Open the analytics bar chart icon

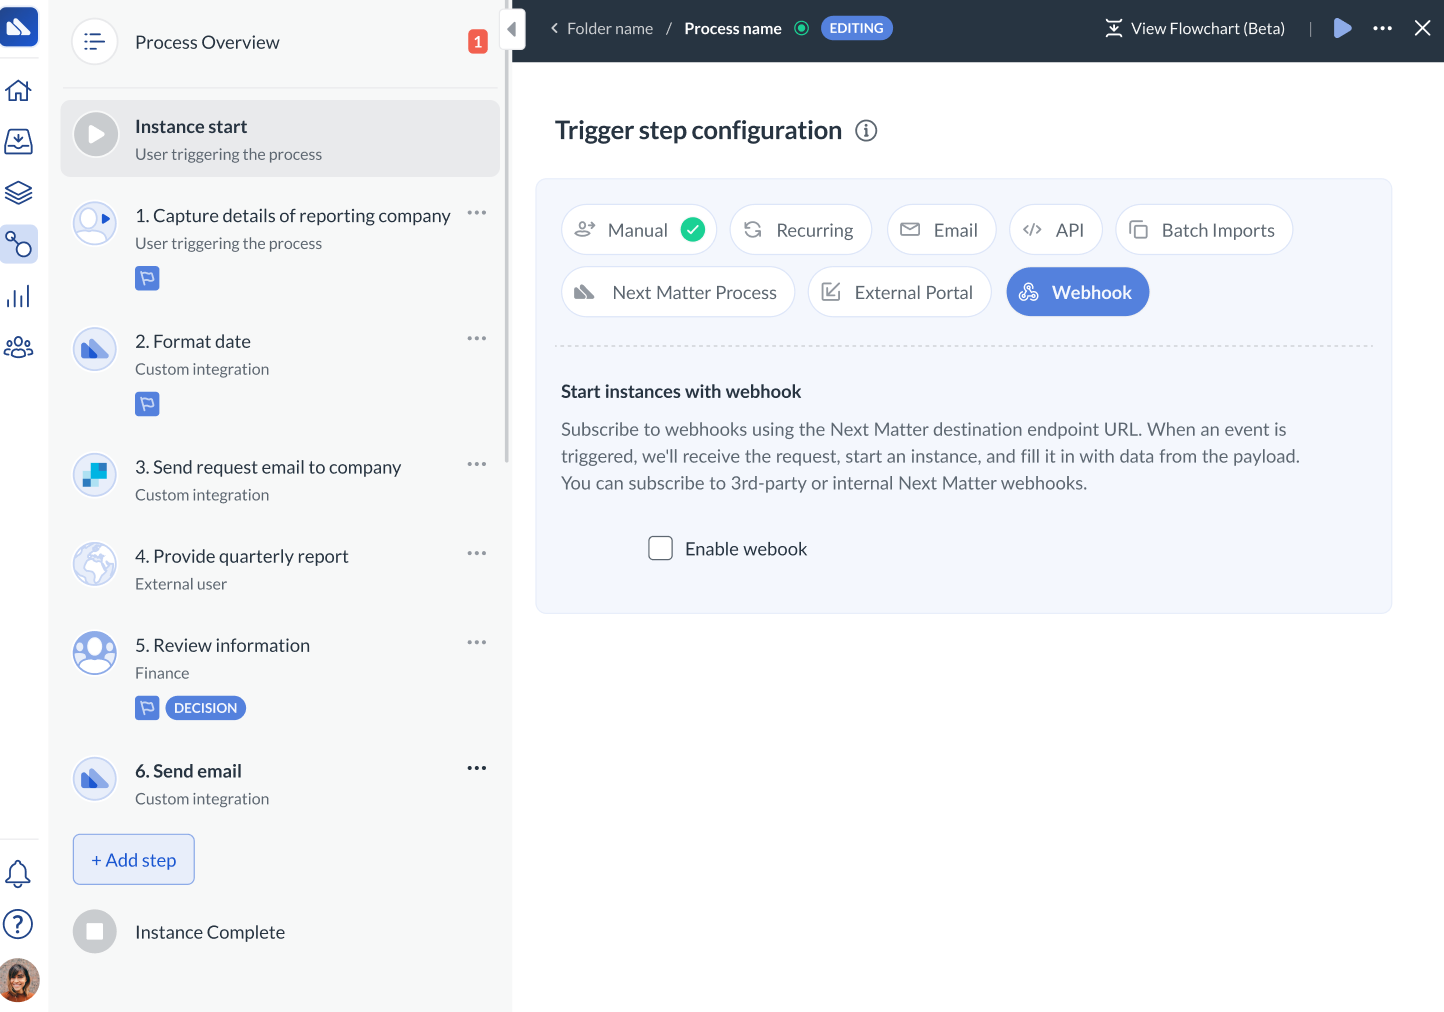tap(18, 296)
